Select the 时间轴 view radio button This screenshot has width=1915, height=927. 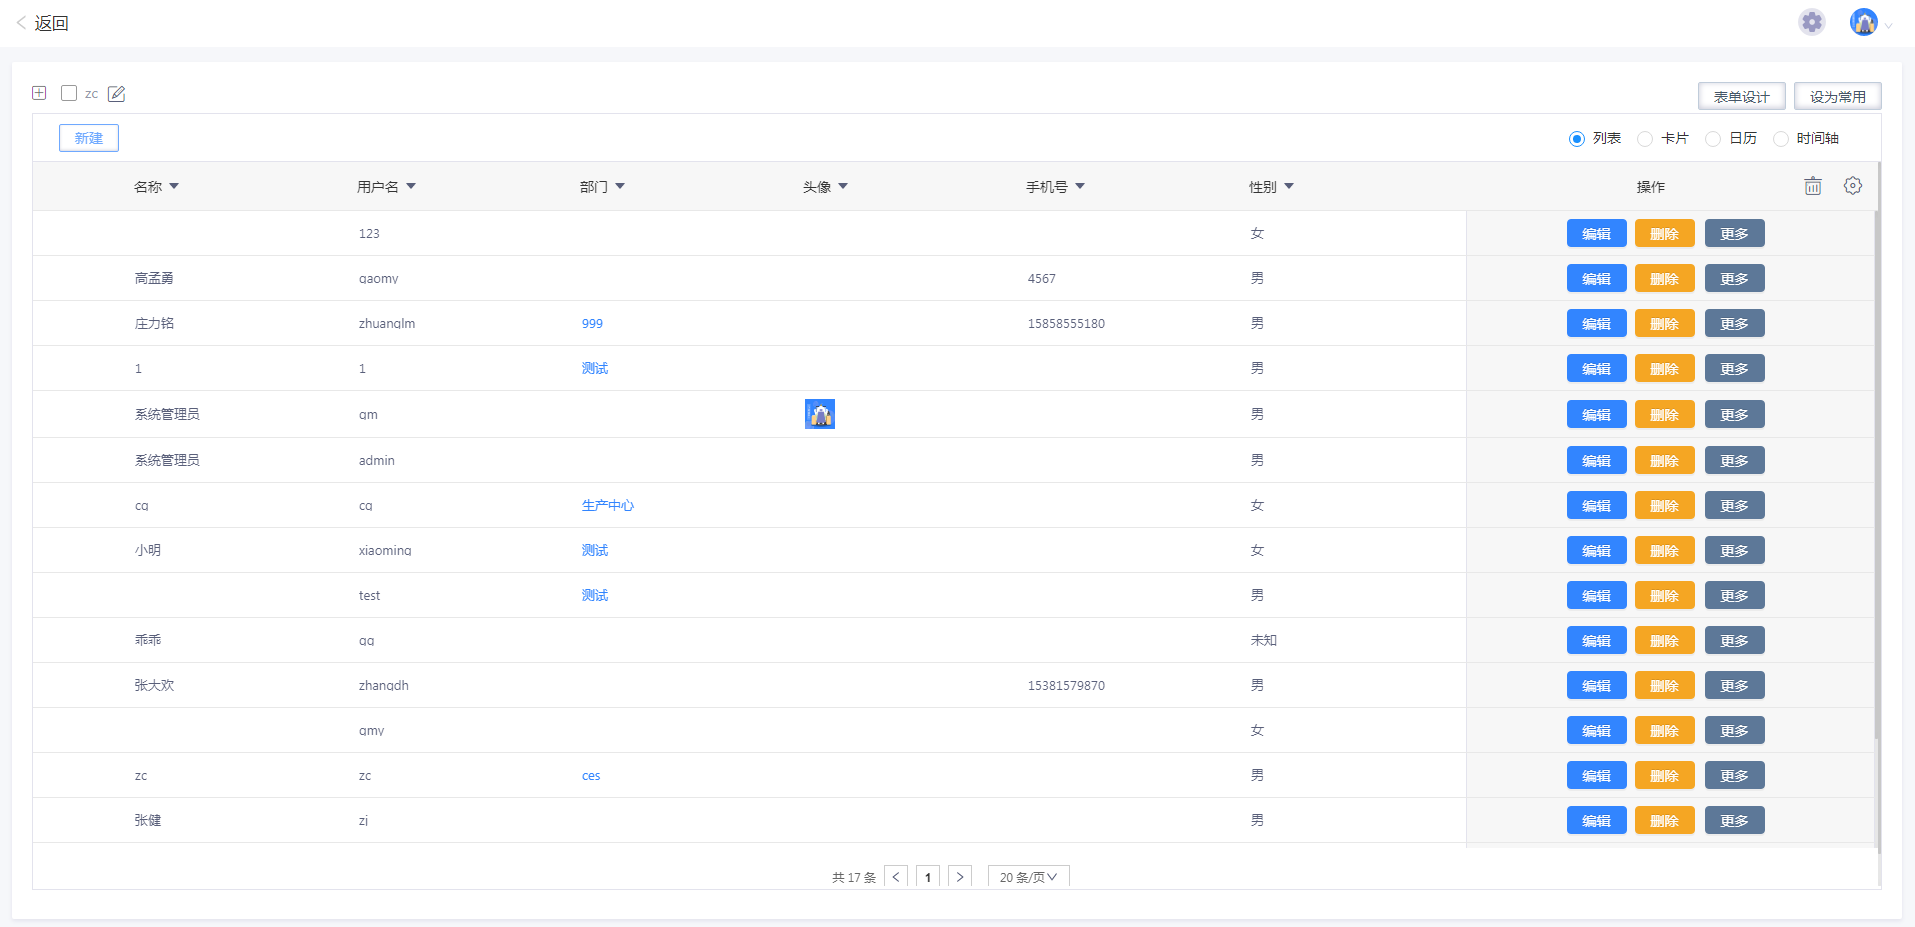(x=1781, y=139)
